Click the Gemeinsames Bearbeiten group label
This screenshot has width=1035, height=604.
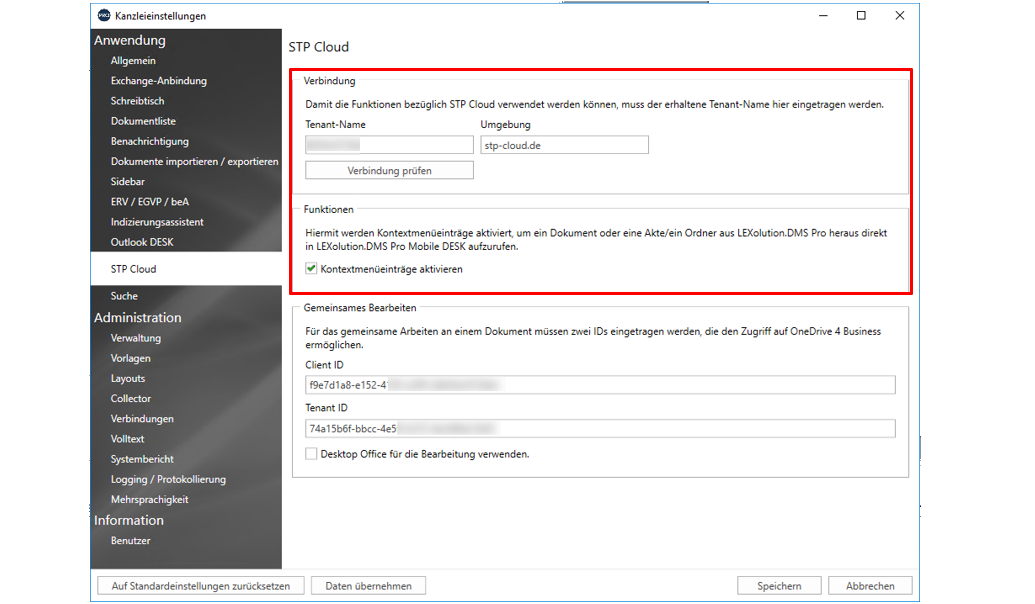(360, 308)
